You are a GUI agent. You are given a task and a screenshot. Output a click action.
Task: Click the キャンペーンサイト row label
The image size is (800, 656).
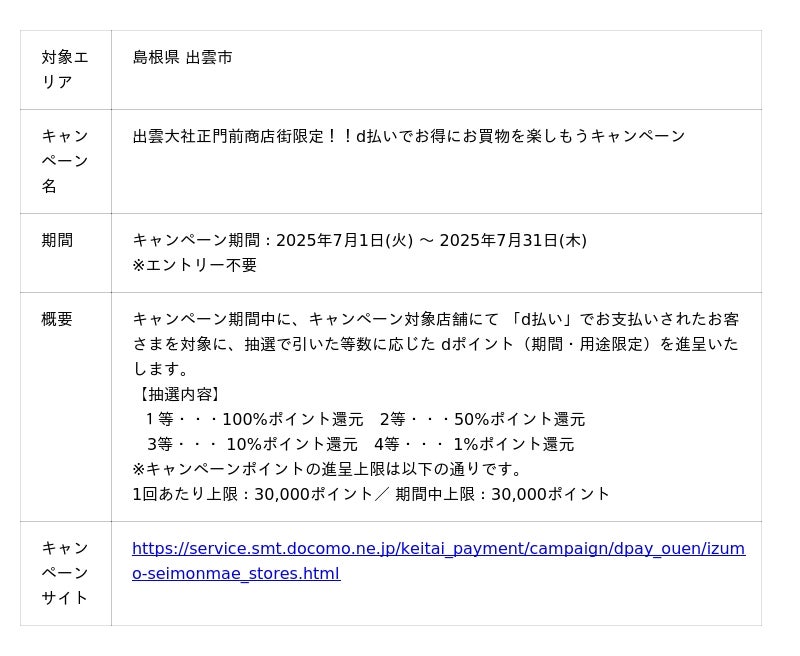tap(65, 573)
